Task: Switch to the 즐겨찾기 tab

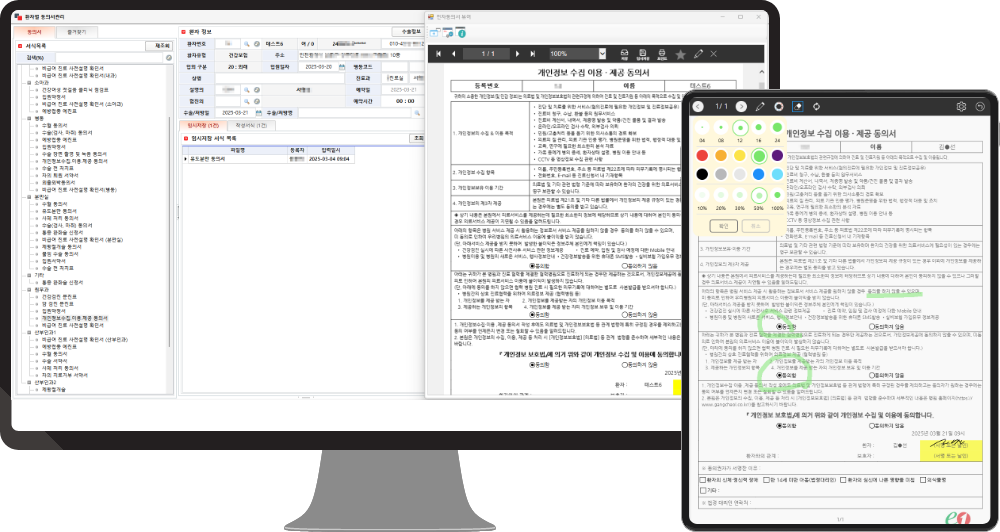Action: tap(76, 31)
